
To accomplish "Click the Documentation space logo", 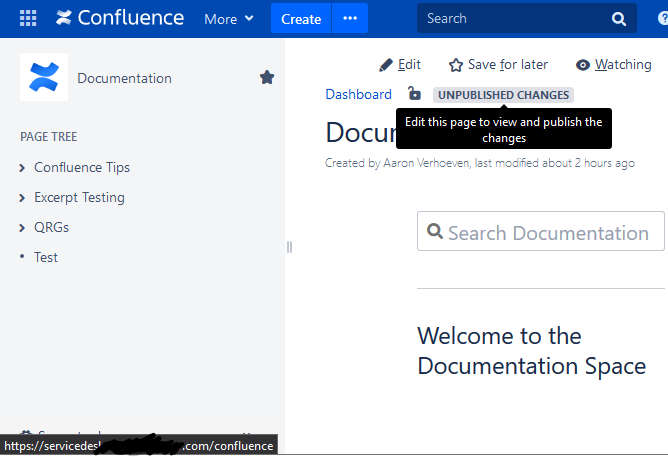I will coord(44,77).
